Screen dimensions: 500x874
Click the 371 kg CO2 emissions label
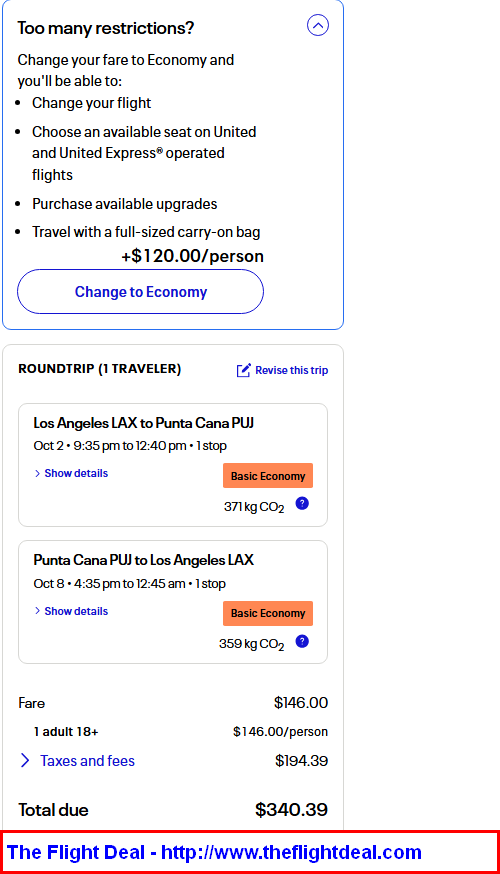[254, 507]
